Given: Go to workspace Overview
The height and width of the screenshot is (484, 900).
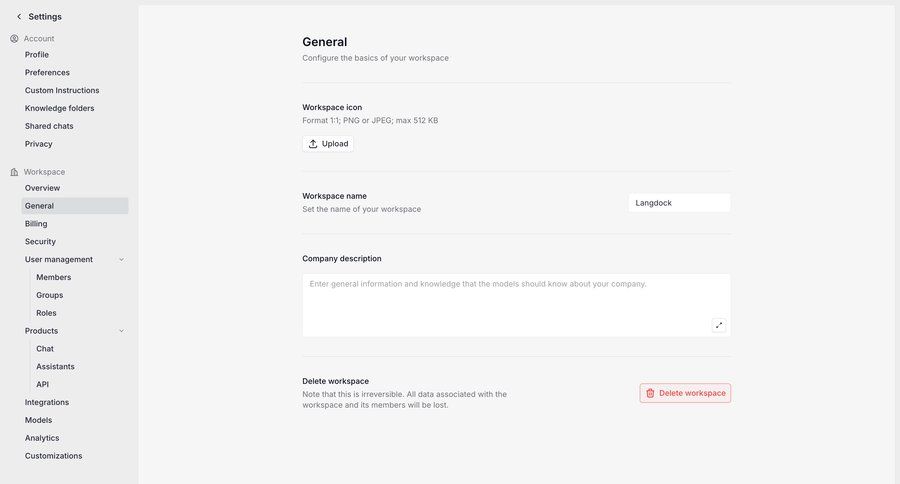Looking at the screenshot, I should click(42, 188).
